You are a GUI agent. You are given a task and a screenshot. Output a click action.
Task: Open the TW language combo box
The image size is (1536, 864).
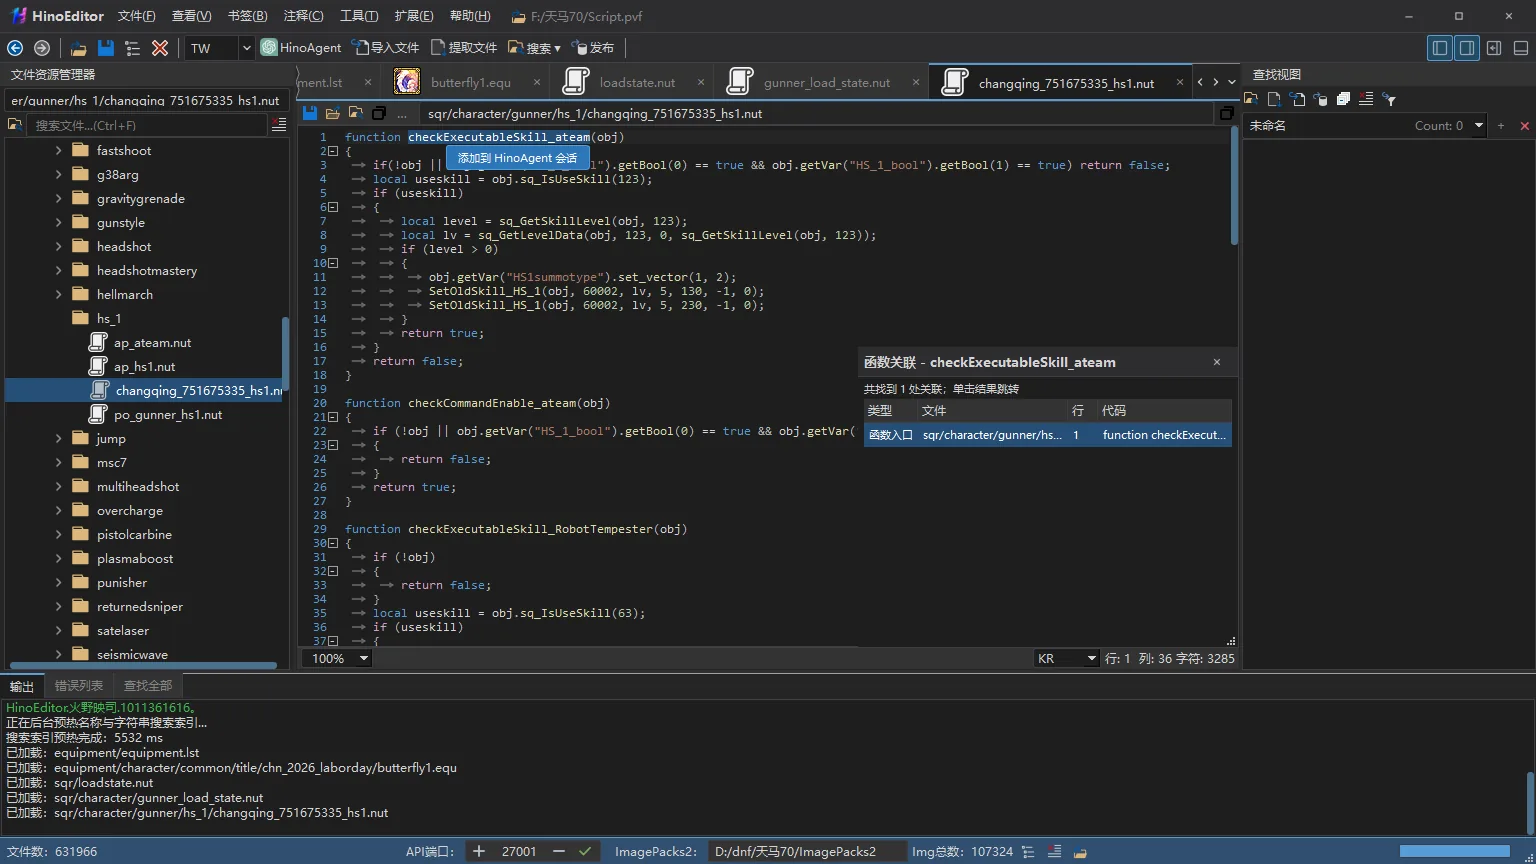[221, 48]
